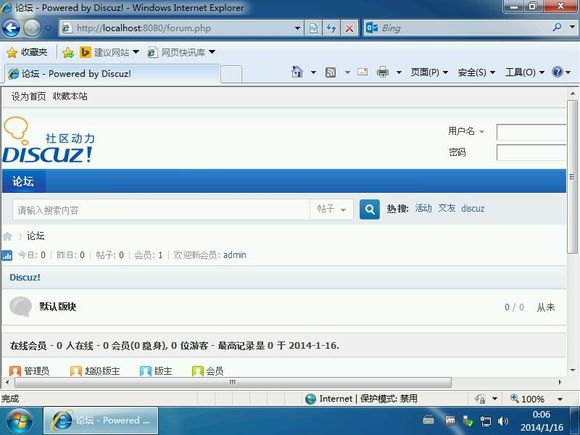580x435 pixels.
Task: Click the 收藏本站 link
Action: (x=70, y=97)
